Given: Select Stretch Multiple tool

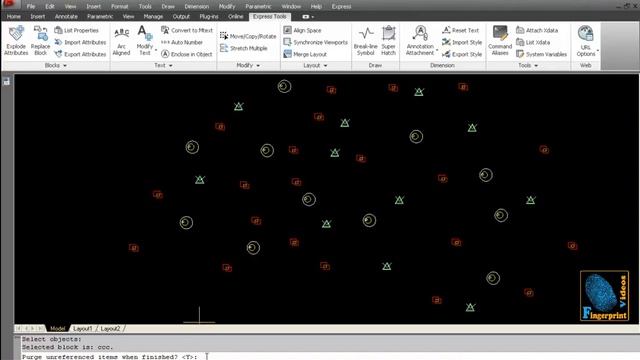Looking at the screenshot, I should click(x=244, y=48).
